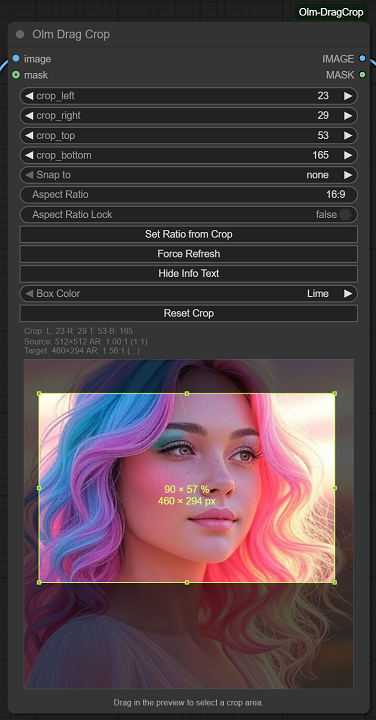Increase crop_left with right arrow

click(x=348, y=96)
